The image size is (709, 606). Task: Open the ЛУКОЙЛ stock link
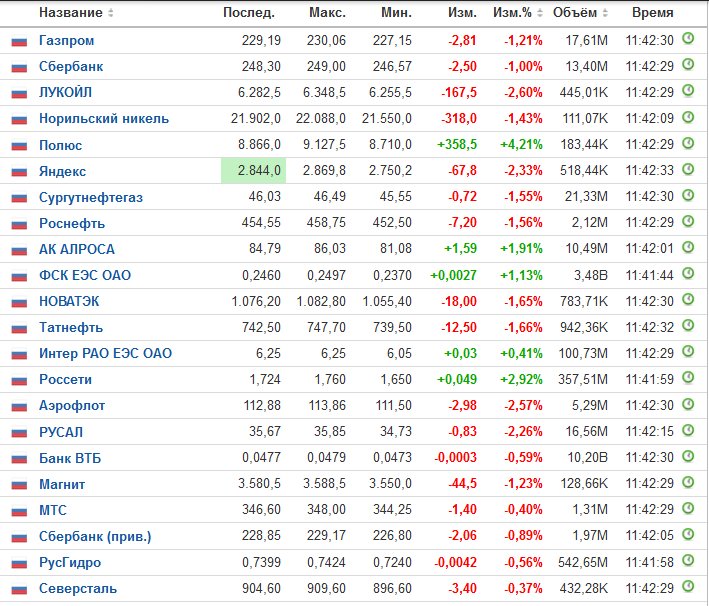click(65, 93)
